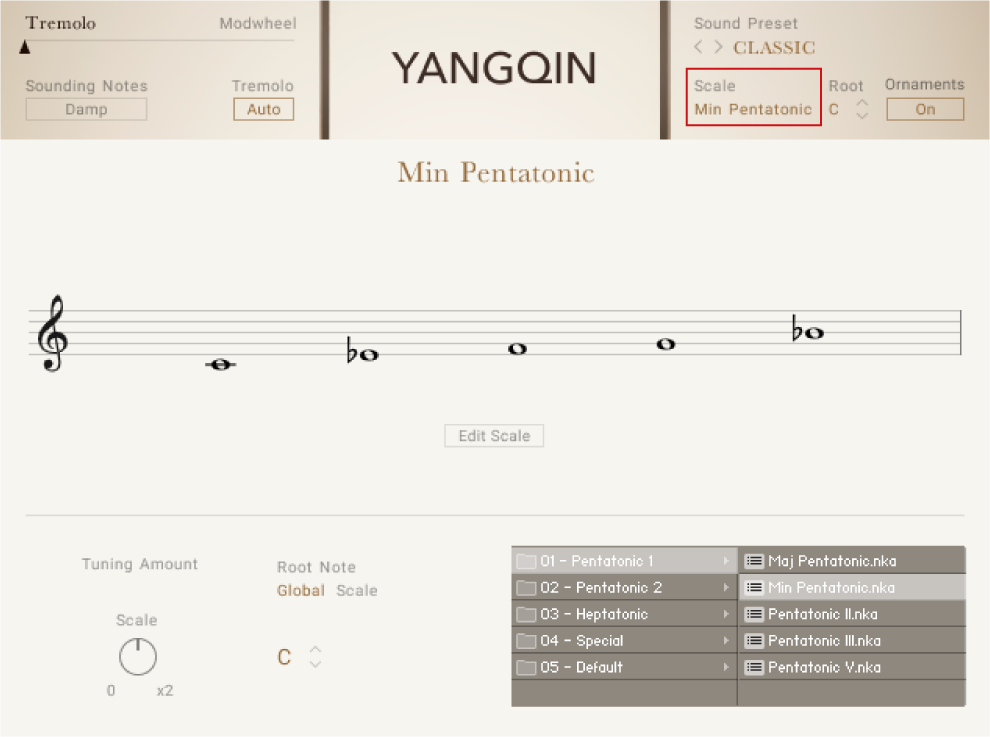Select the 05 - Default folder icon
The width and height of the screenshot is (990, 737).
[x=526, y=667]
